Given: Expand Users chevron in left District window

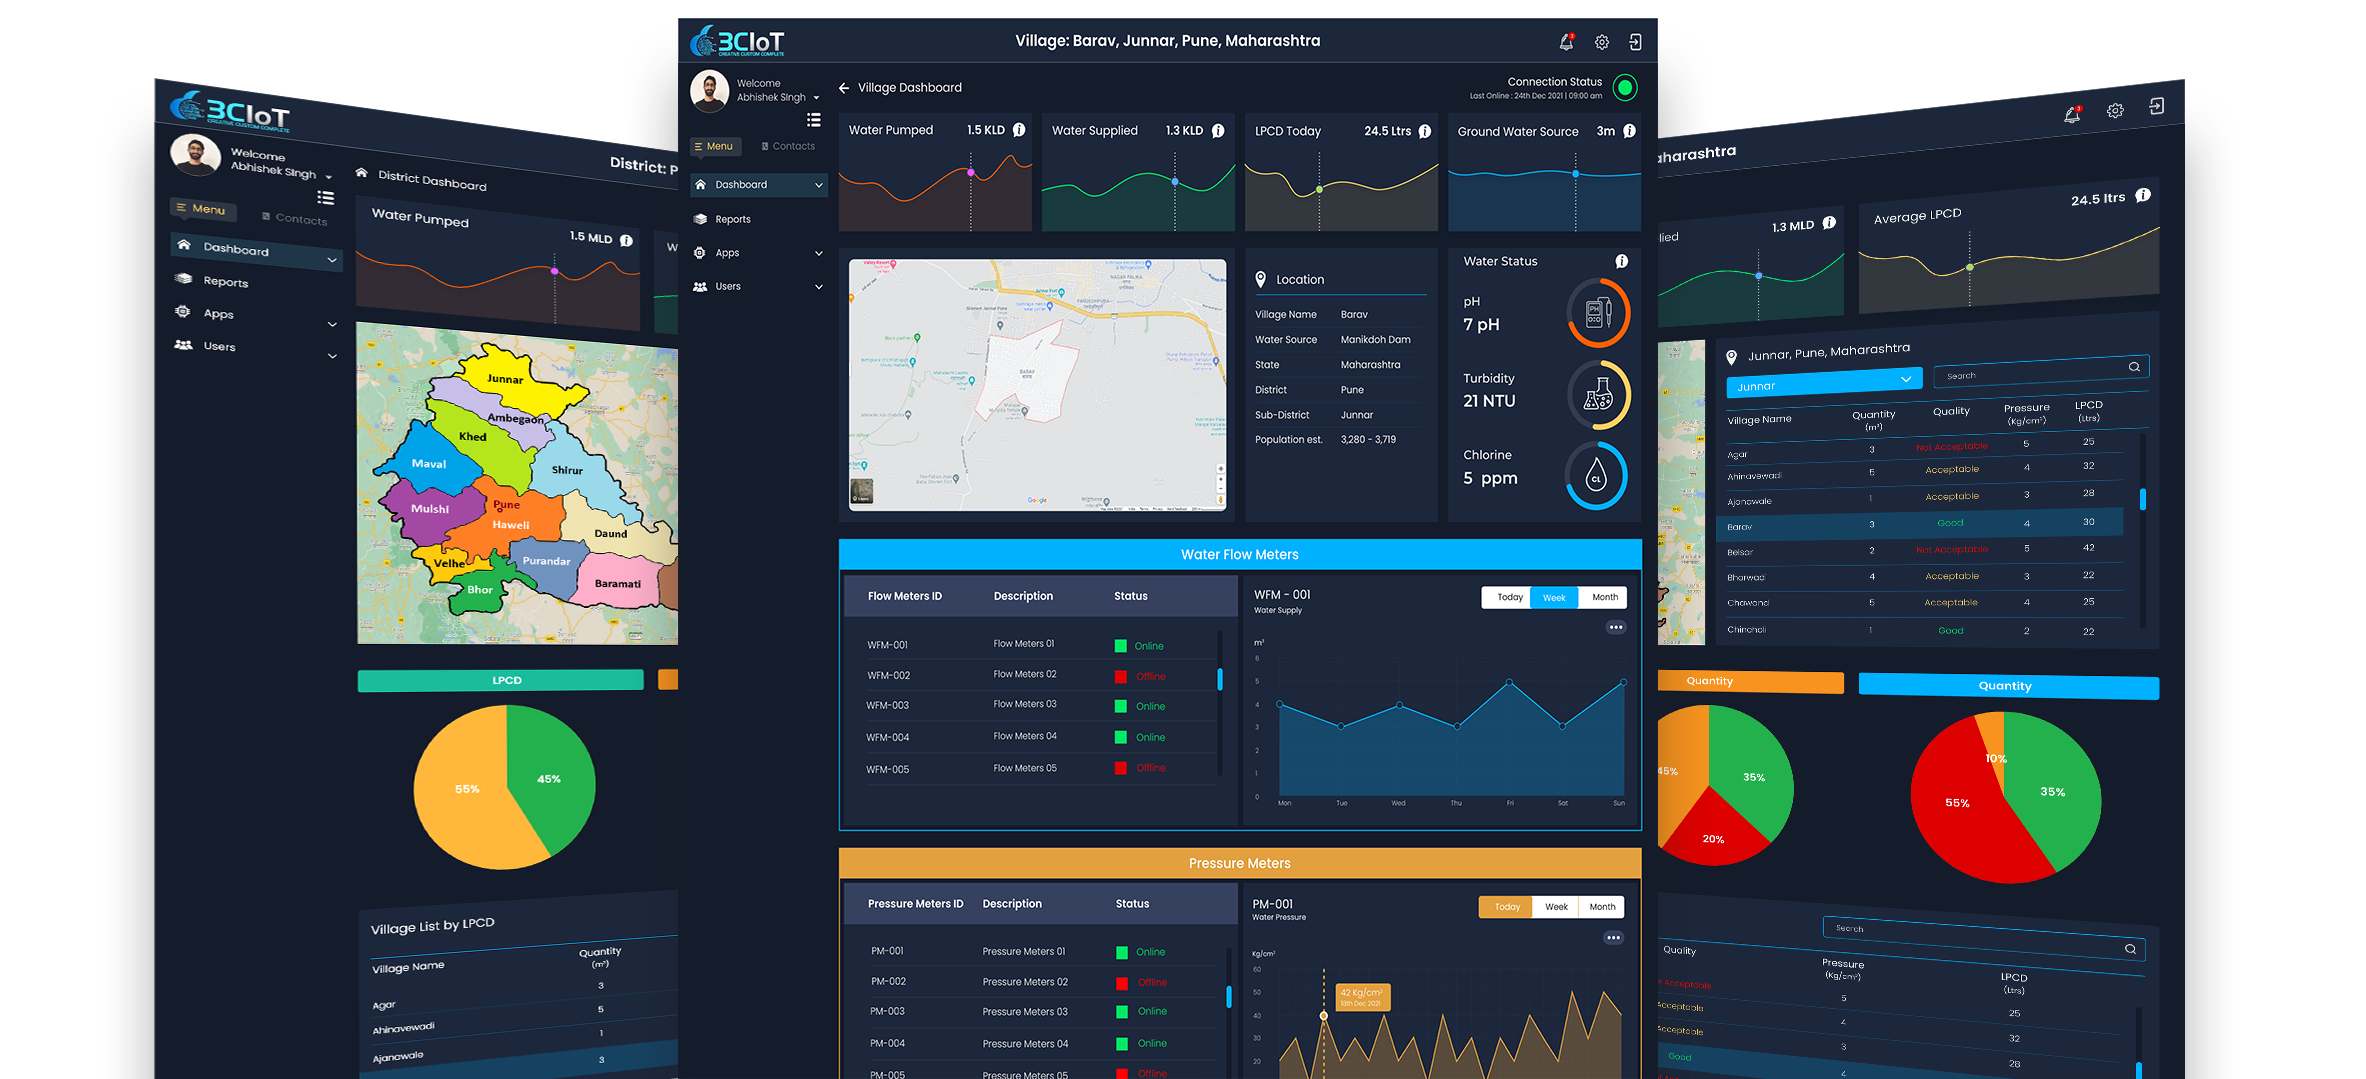Looking at the screenshot, I should pos(332,356).
